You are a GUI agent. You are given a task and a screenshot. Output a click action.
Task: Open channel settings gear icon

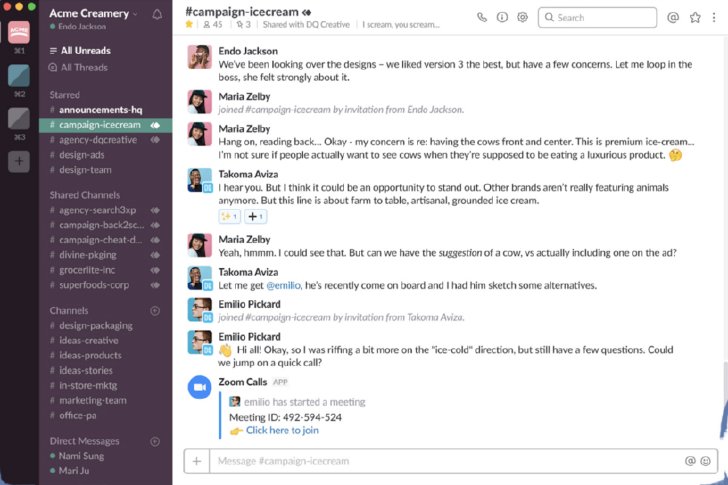click(x=522, y=18)
